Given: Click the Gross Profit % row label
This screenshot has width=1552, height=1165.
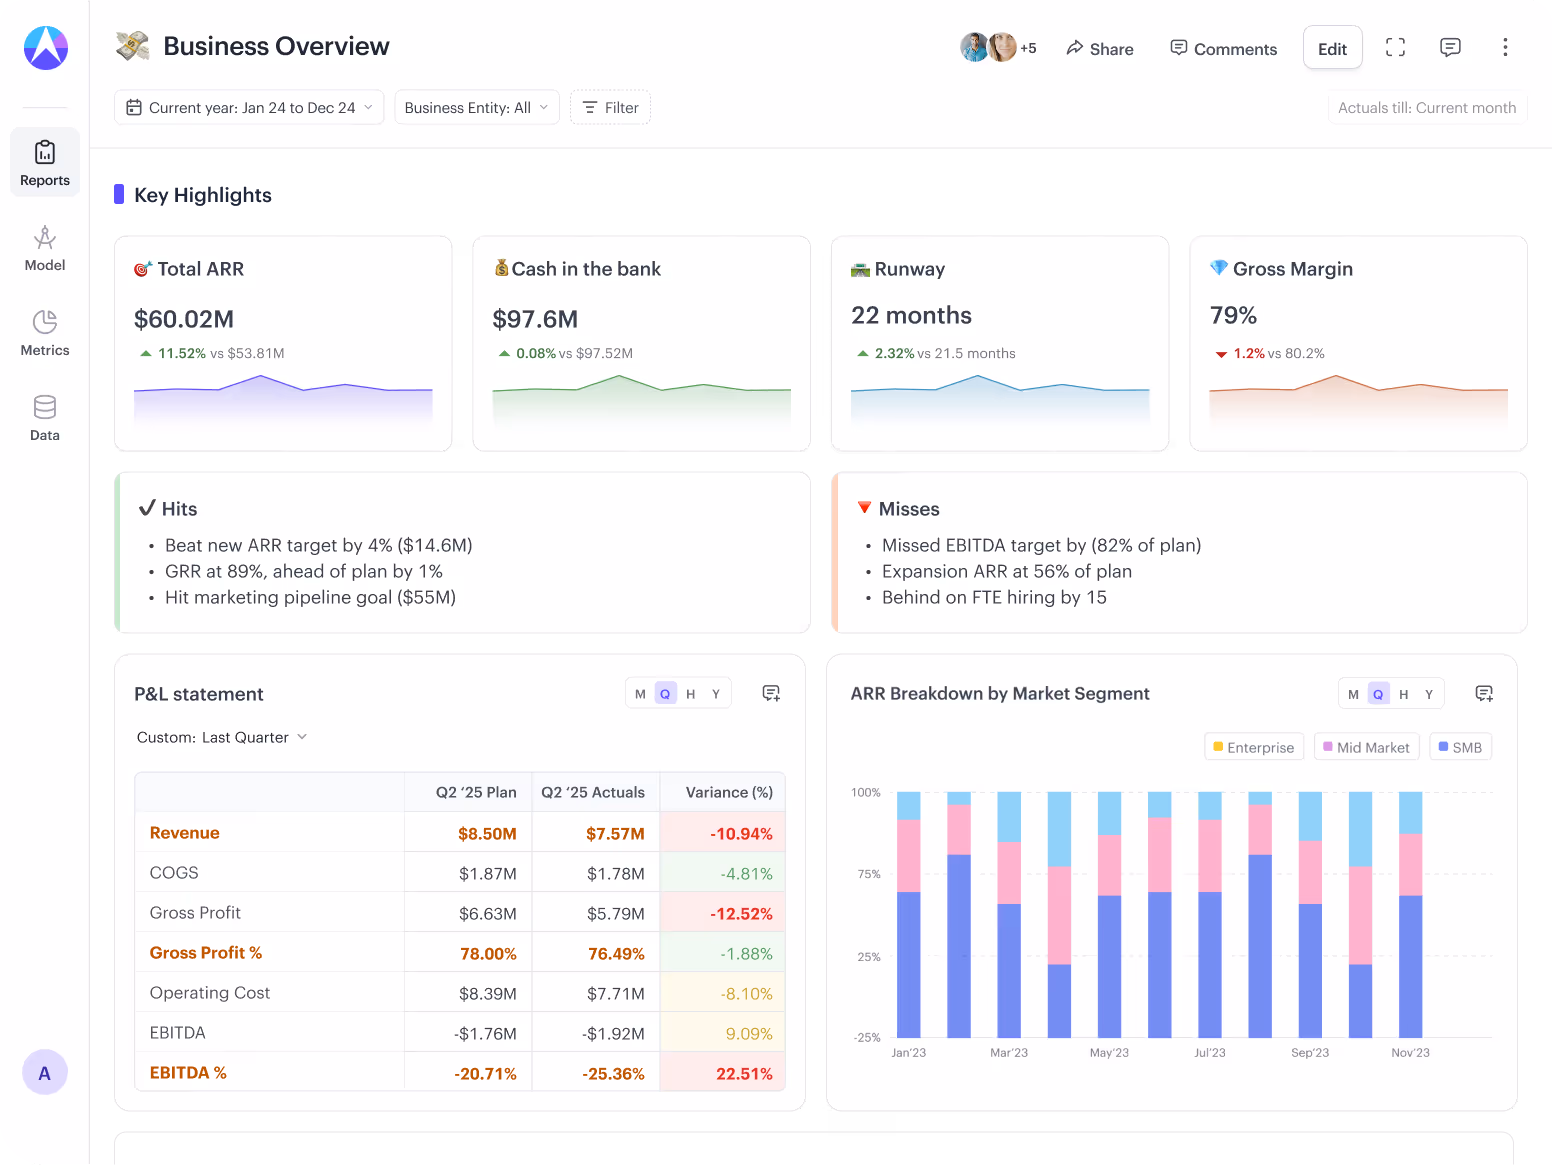Looking at the screenshot, I should (206, 953).
